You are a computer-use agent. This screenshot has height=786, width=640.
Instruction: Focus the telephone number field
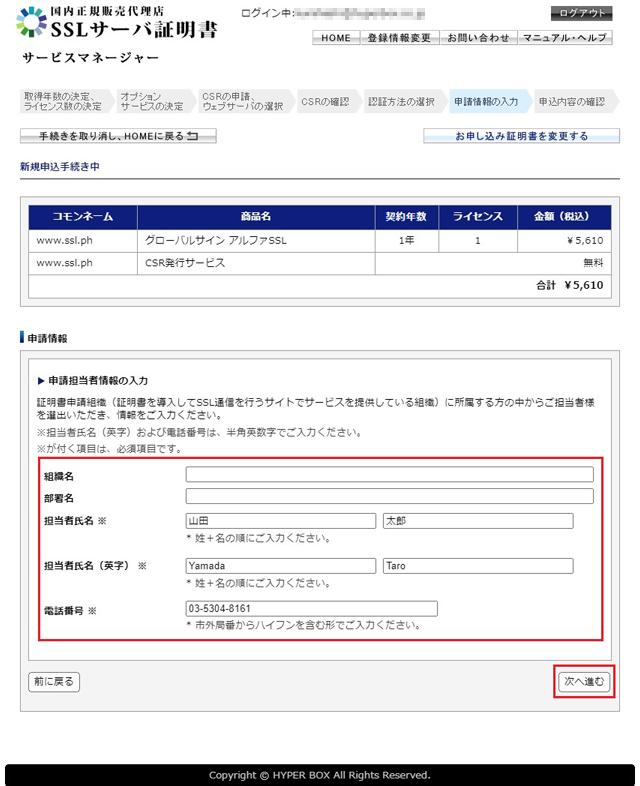click(x=311, y=609)
